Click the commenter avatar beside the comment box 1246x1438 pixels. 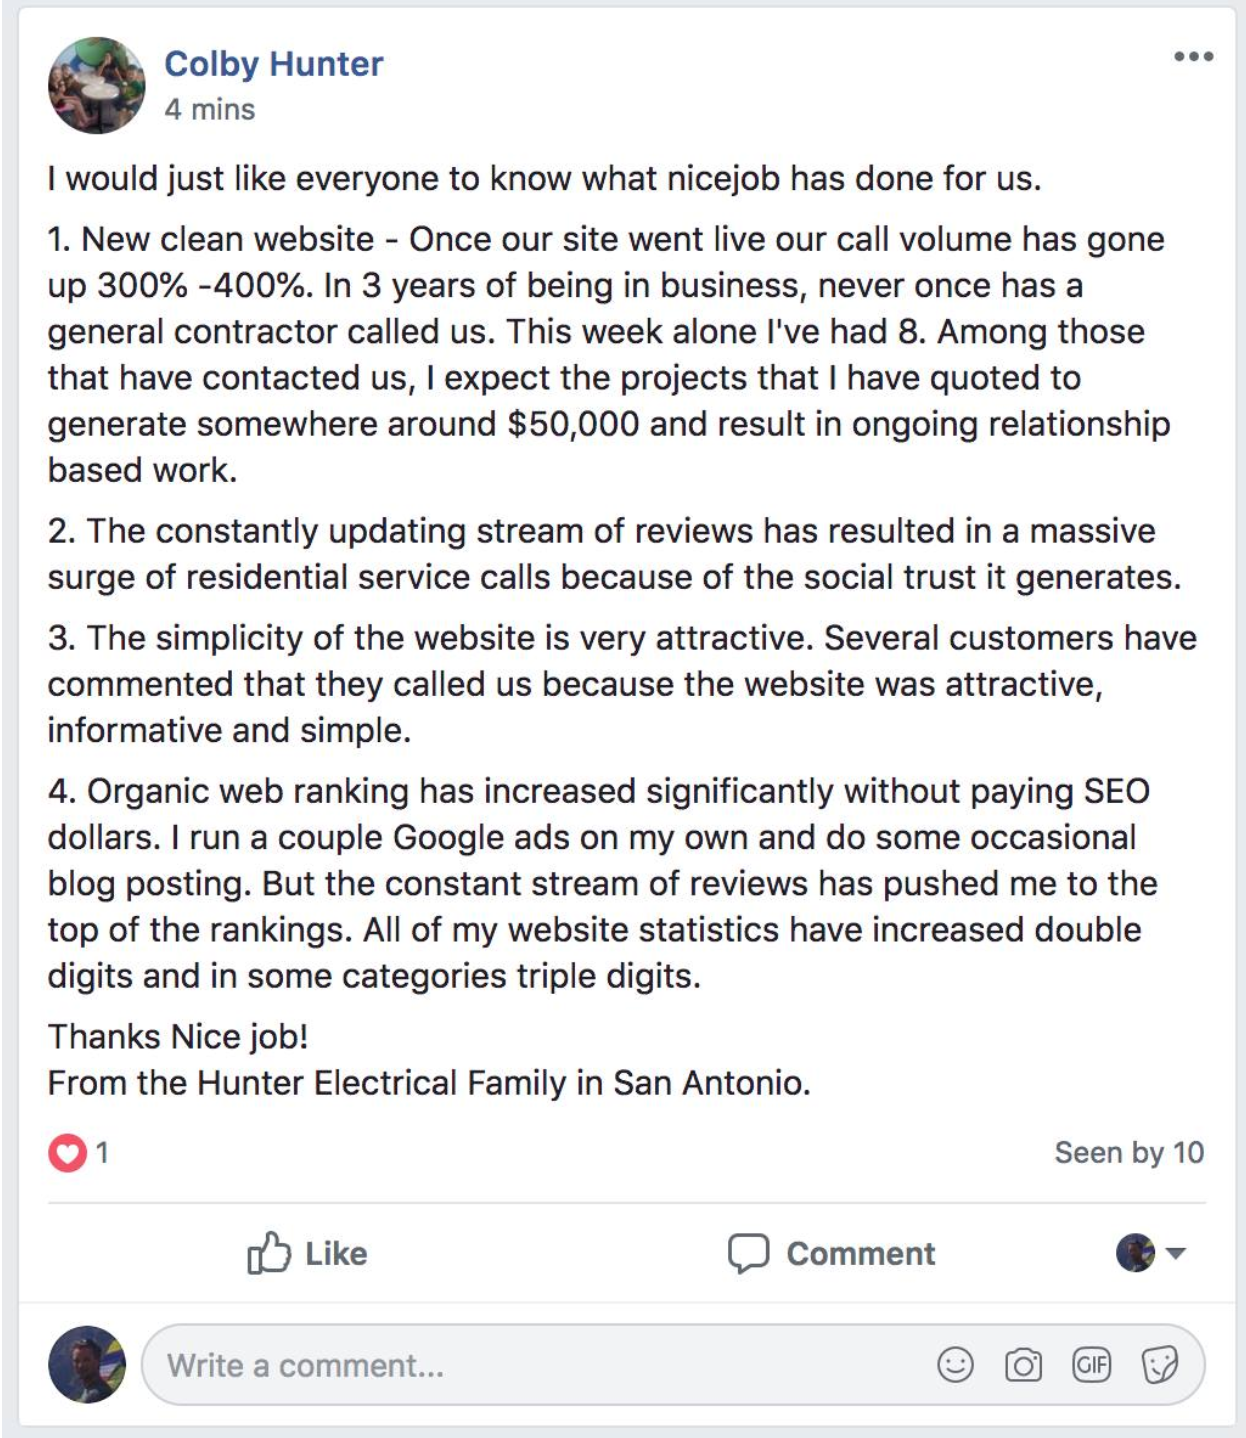tap(87, 1365)
